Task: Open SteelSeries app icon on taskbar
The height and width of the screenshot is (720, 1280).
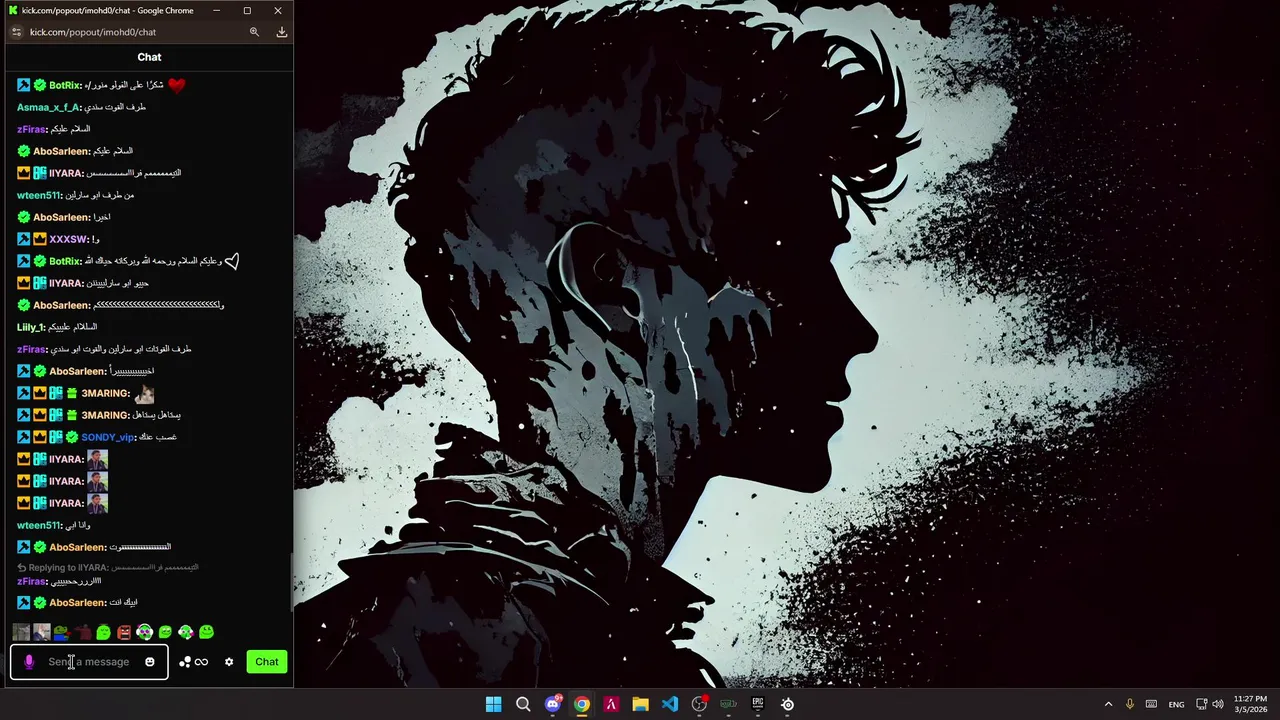Action: (787, 704)
